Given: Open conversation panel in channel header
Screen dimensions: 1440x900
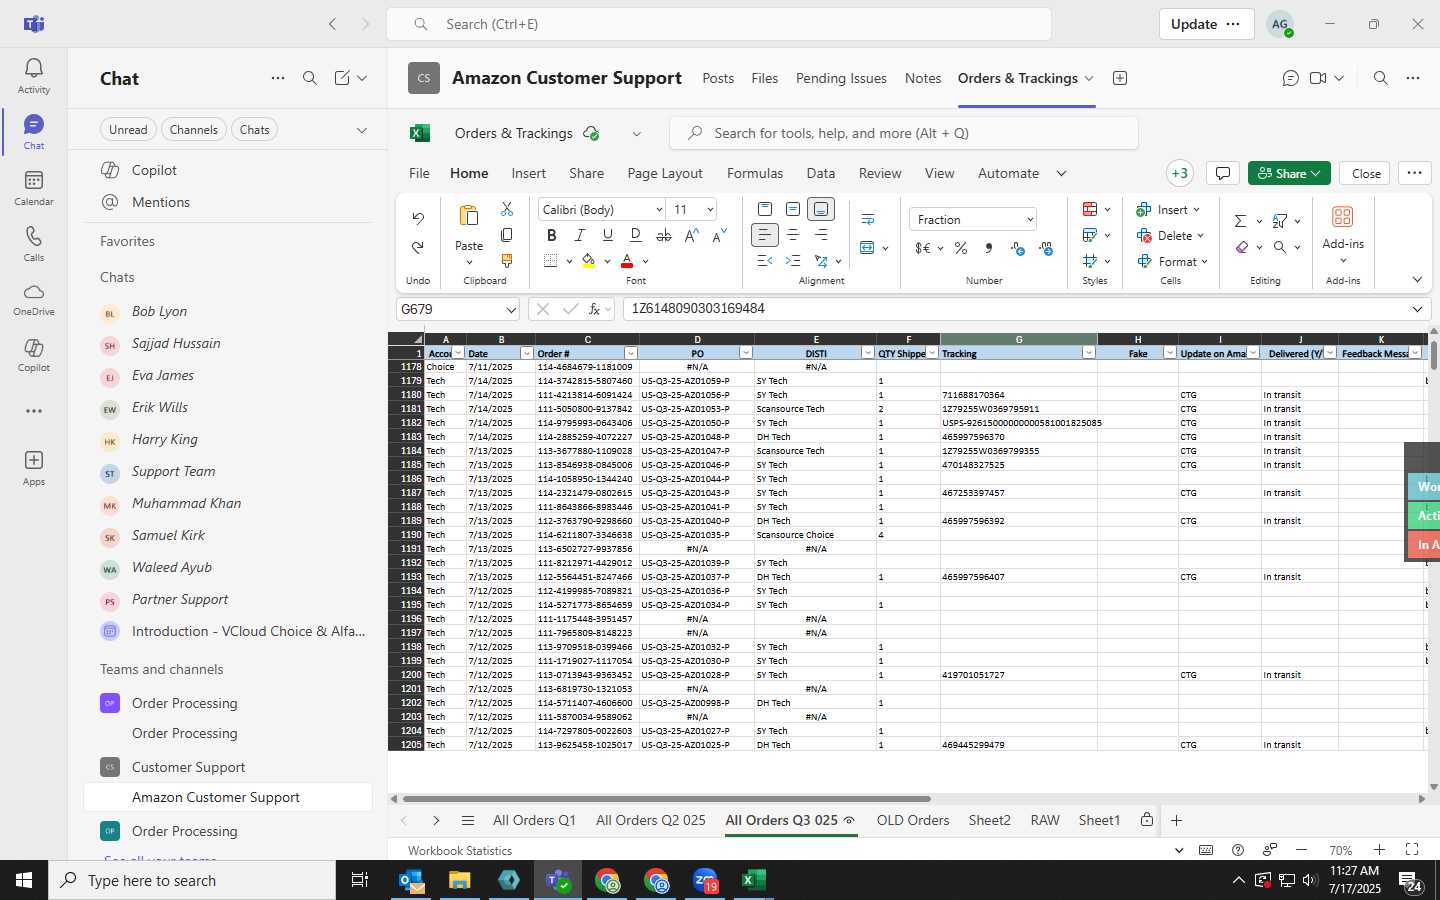Looking at the screenshot, I should click(1290, 78).
